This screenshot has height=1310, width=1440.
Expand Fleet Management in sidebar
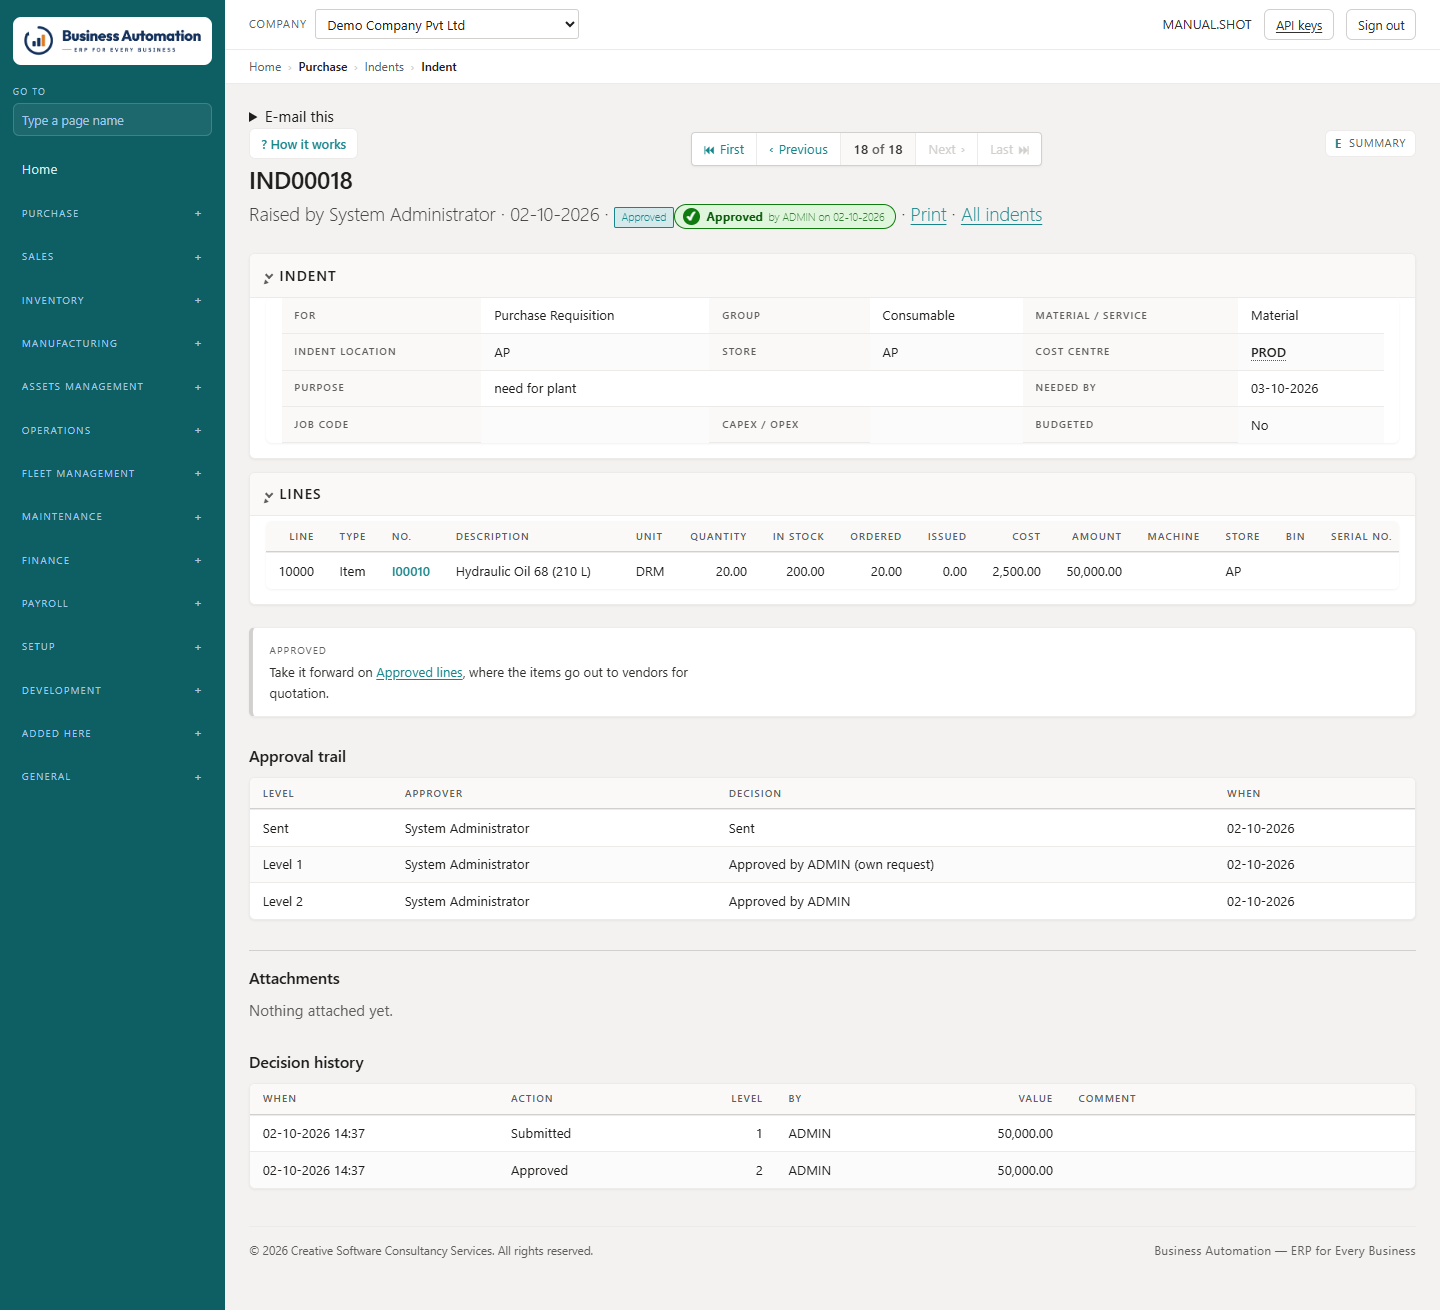pyautogui.click(x=112, y=474)
